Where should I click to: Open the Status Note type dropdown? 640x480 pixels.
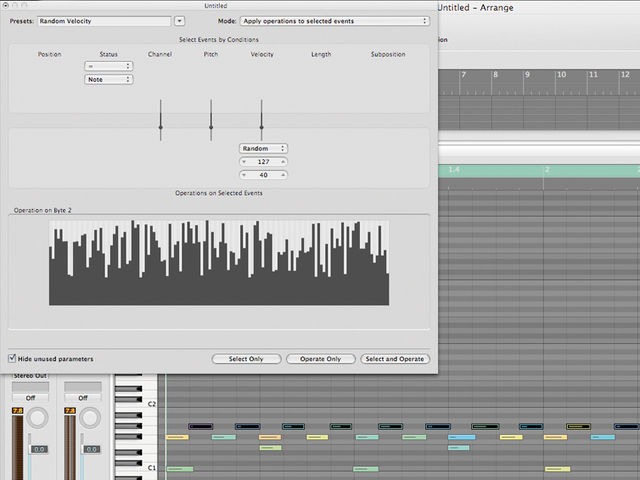pos(109,79)
